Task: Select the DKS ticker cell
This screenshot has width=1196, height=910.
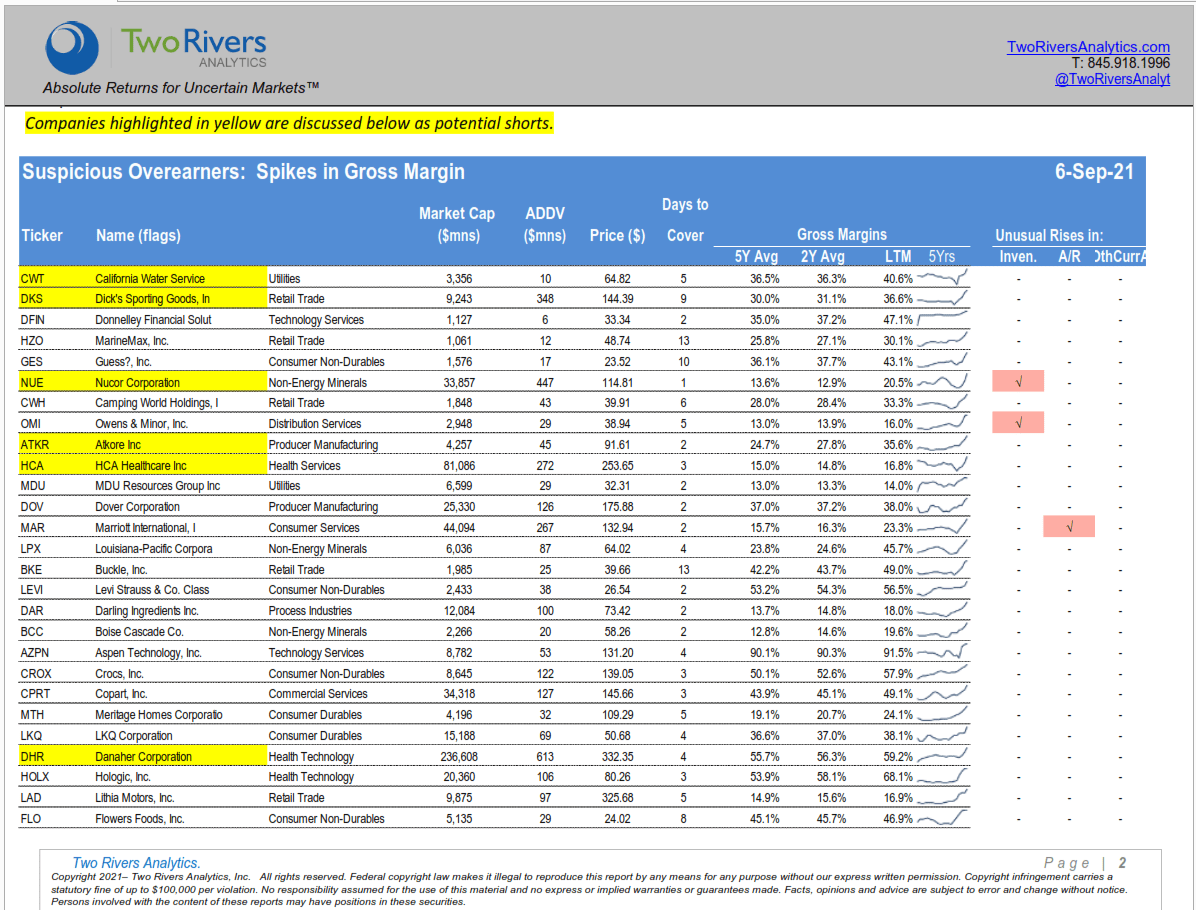Action: point(32,299)
